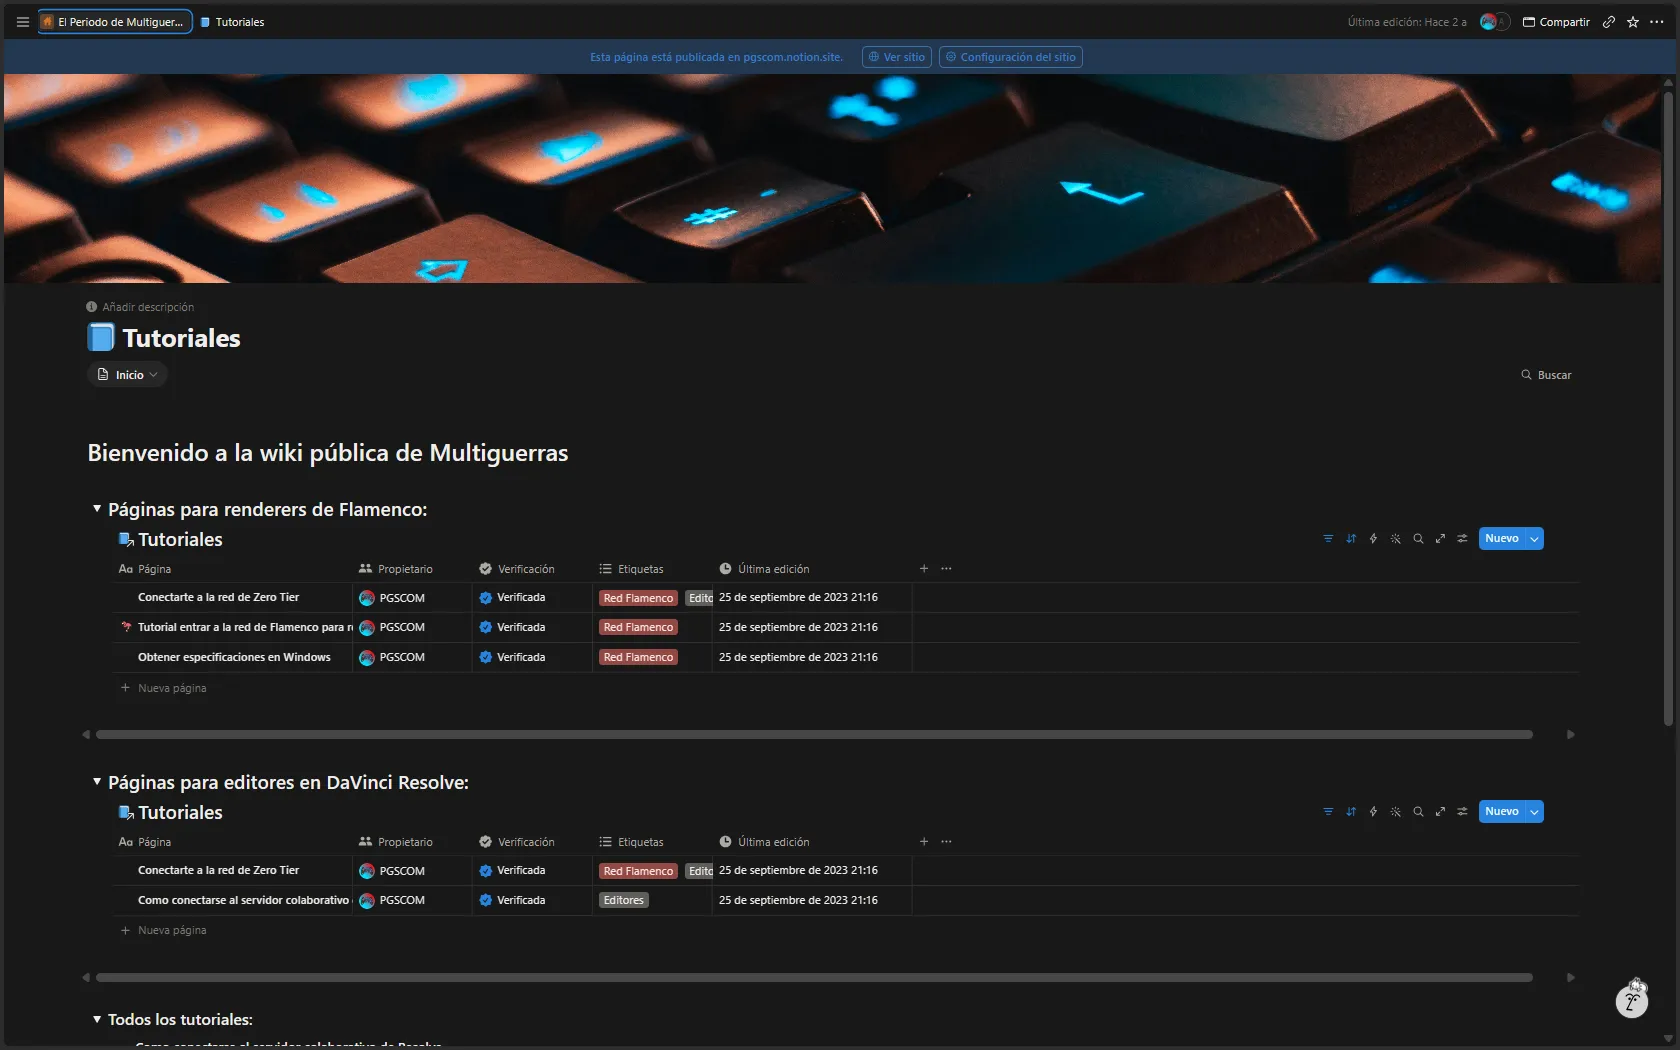1680x1050 pixels.
Task: Open view settings icon in Flamenco Tutoriales toolbar
Action: tap(1462, 539)
